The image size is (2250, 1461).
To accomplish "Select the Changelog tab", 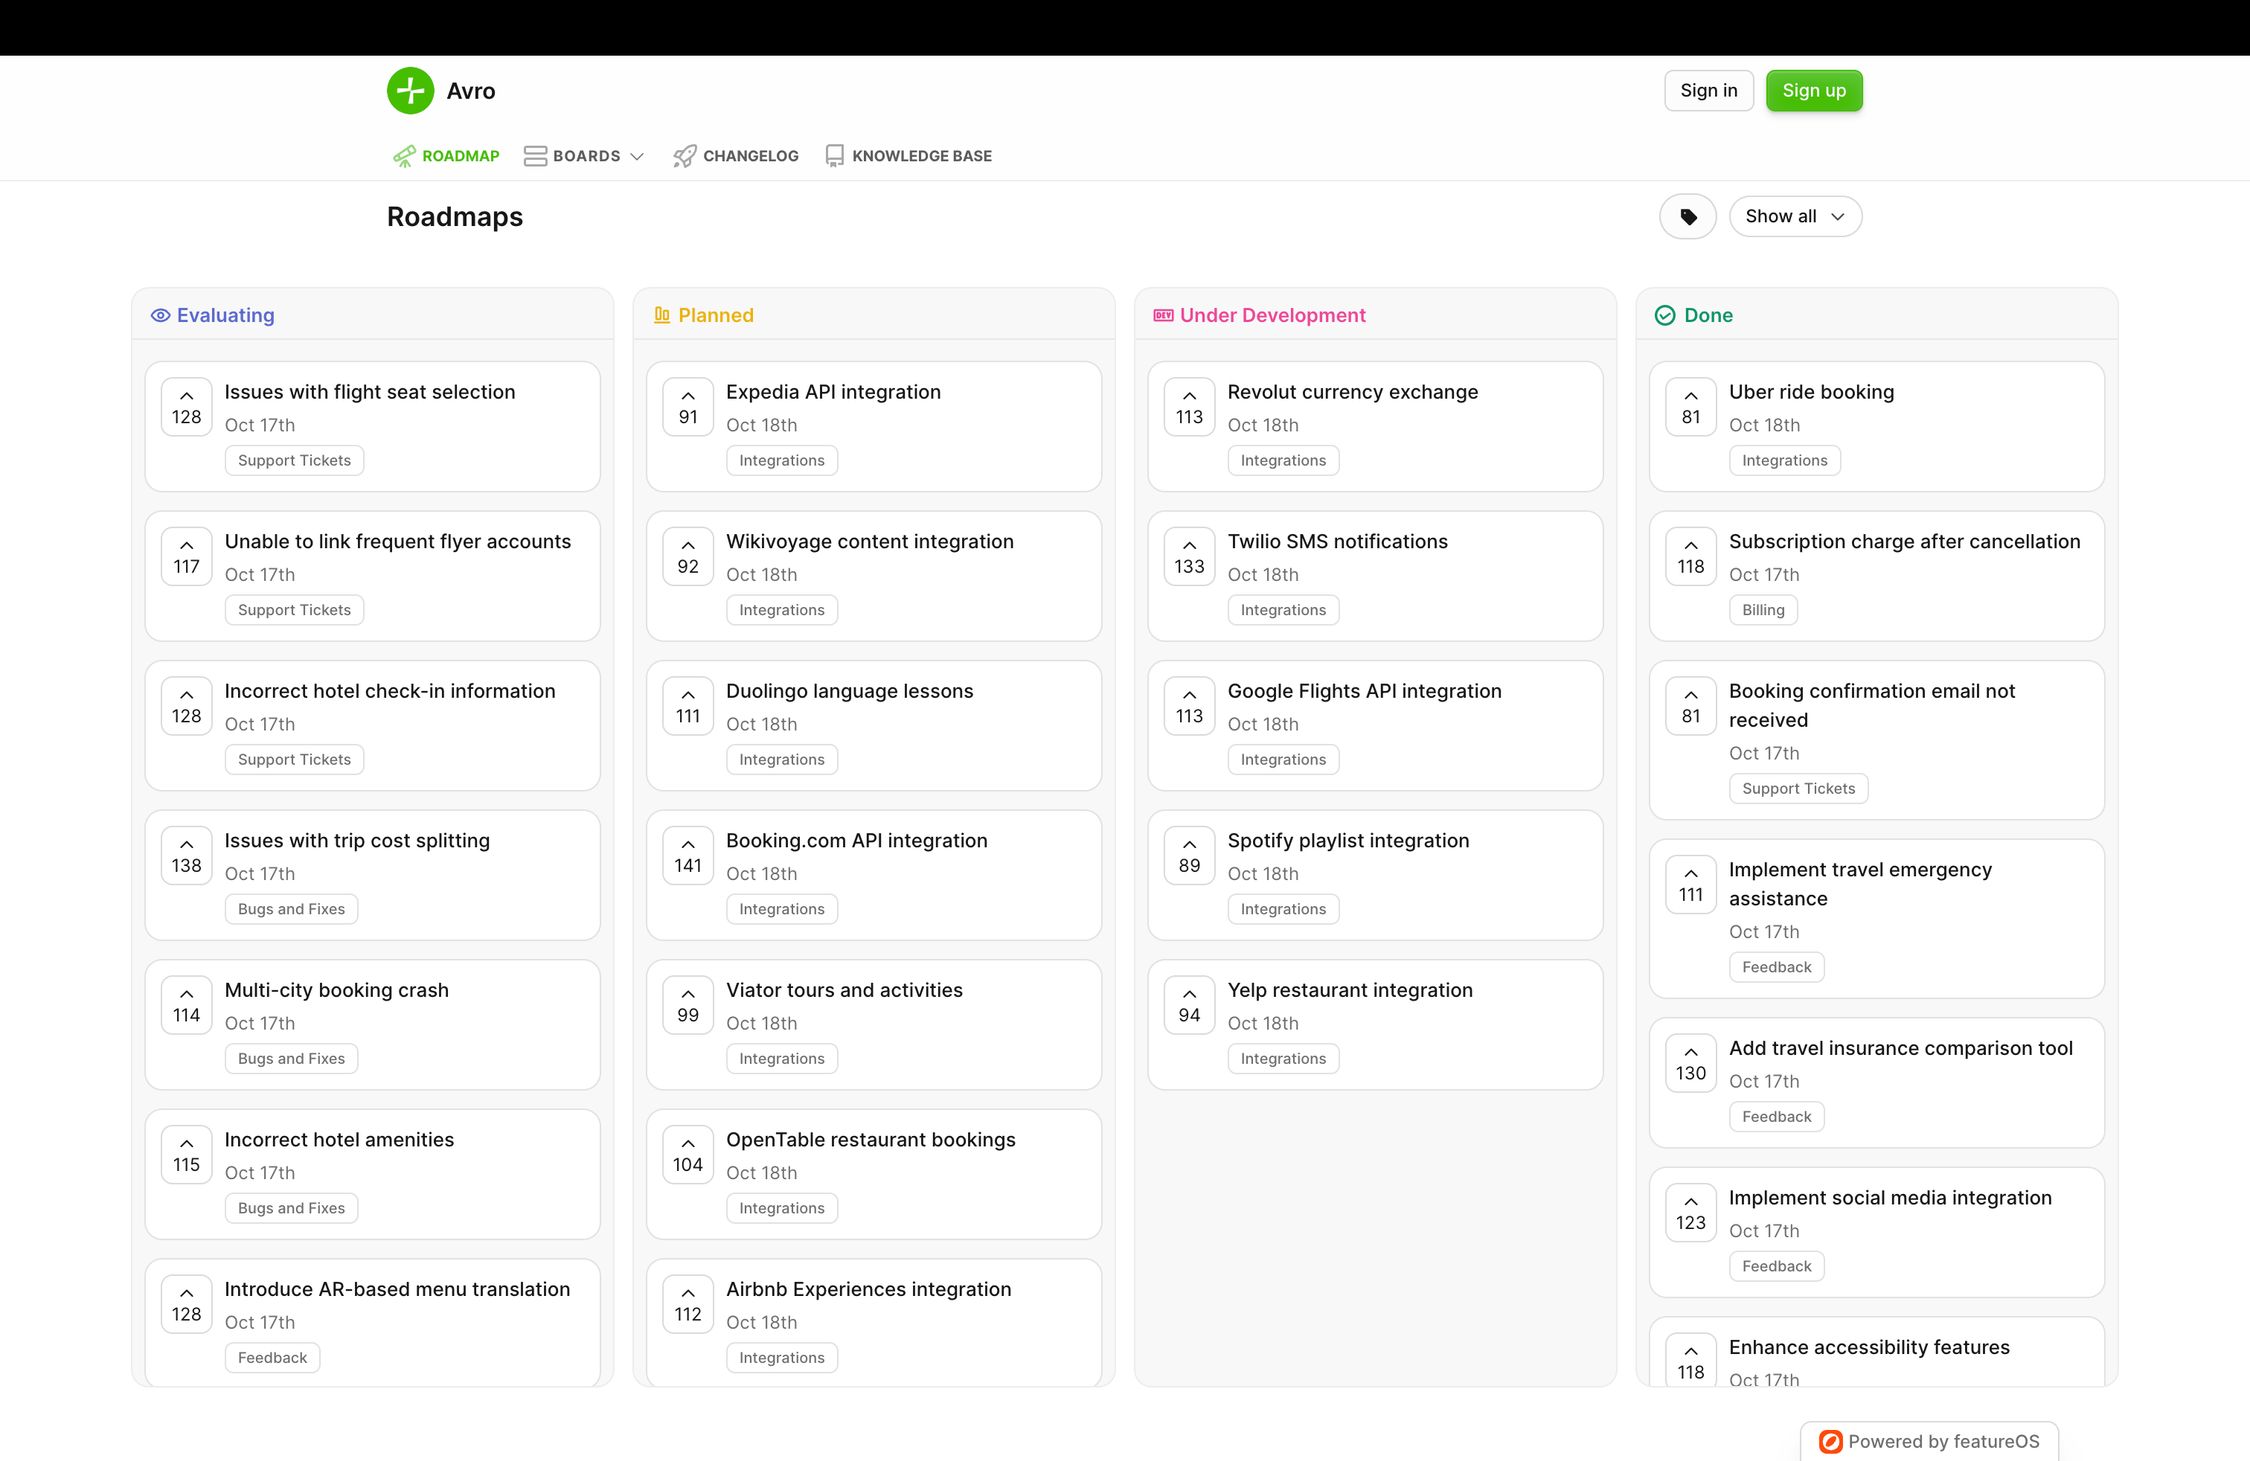I will pyautogui.click(x=736, y=156).
